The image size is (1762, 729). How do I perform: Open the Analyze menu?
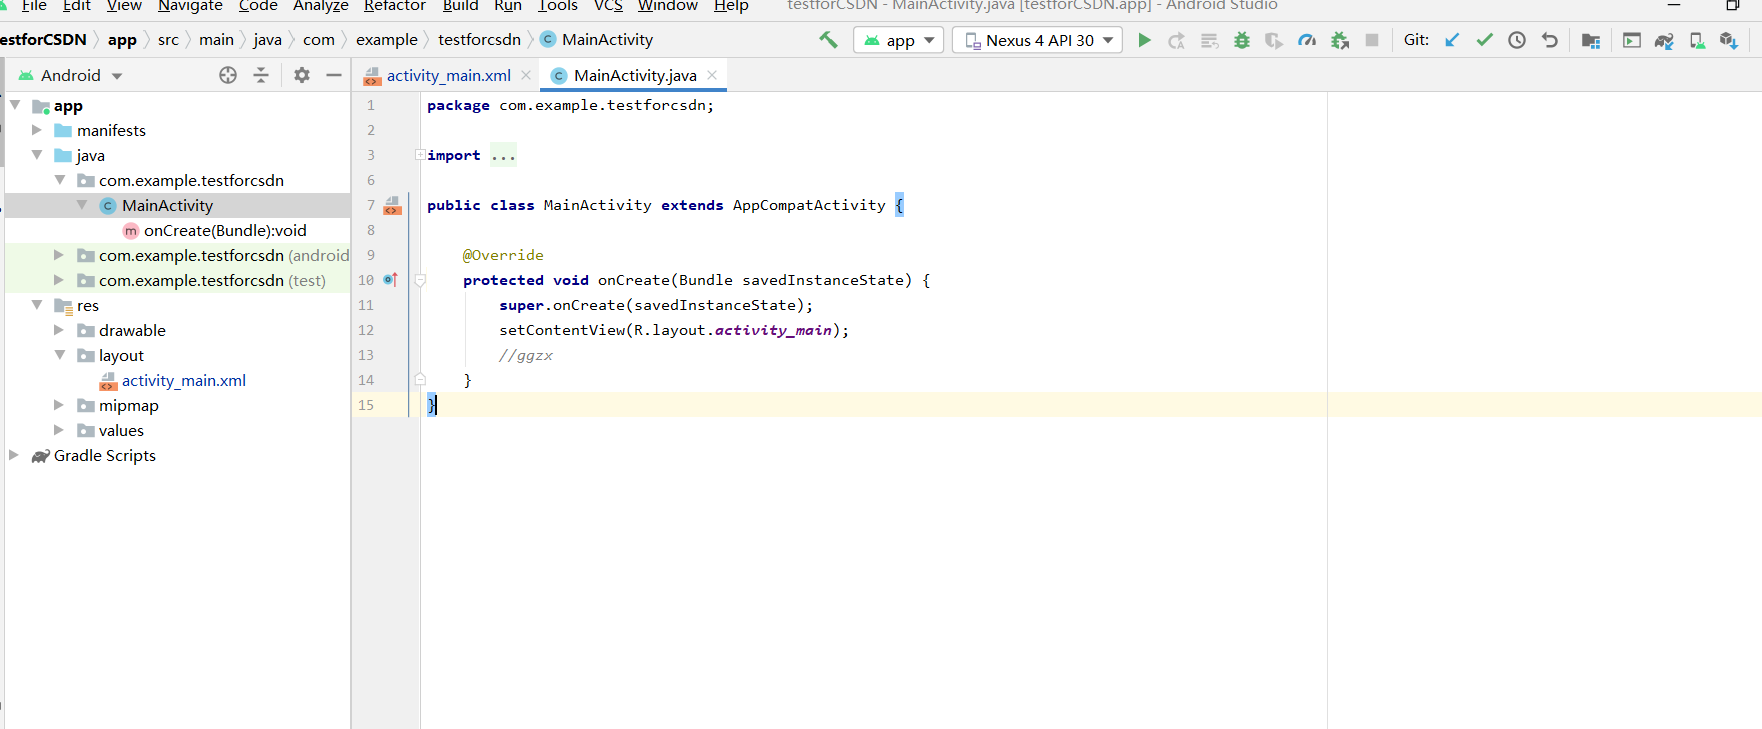[320, 5]
